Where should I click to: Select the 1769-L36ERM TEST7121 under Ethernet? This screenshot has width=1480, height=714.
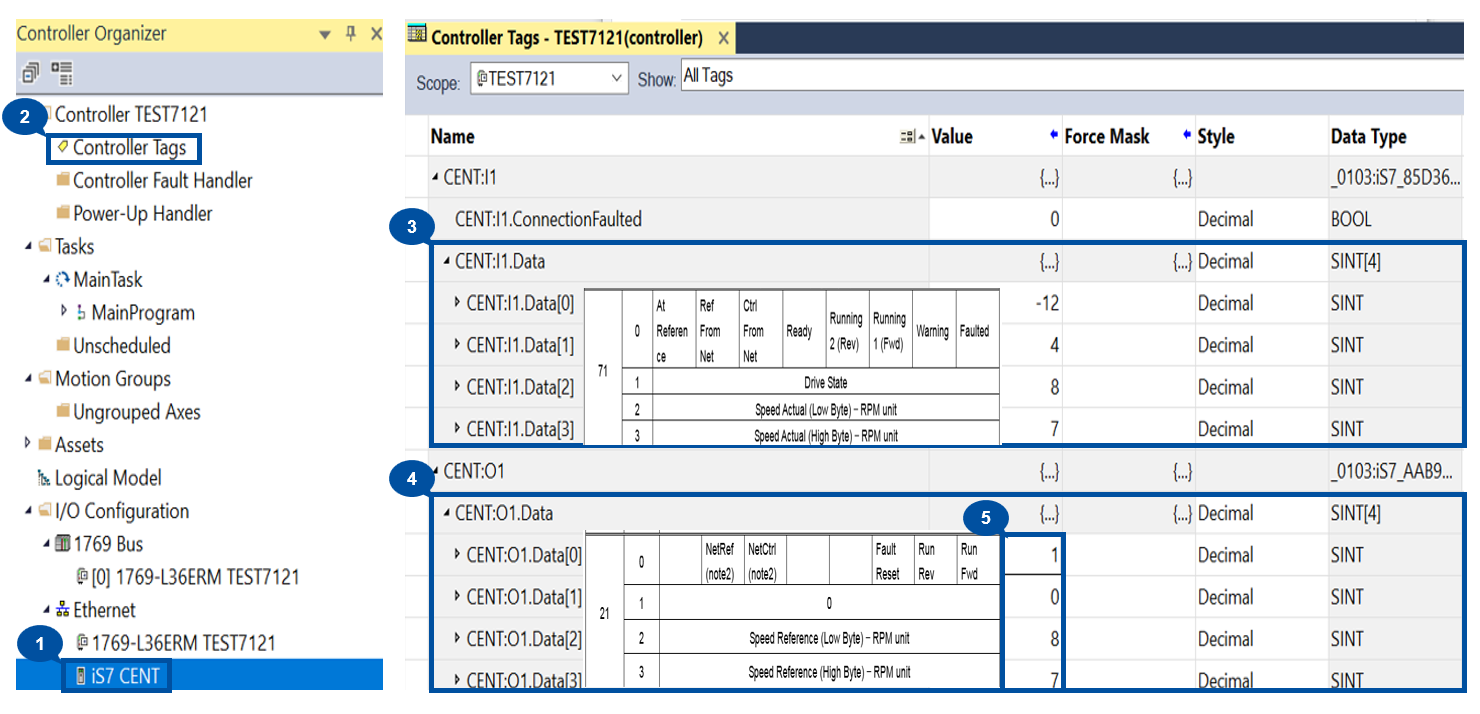pos(183,643)
